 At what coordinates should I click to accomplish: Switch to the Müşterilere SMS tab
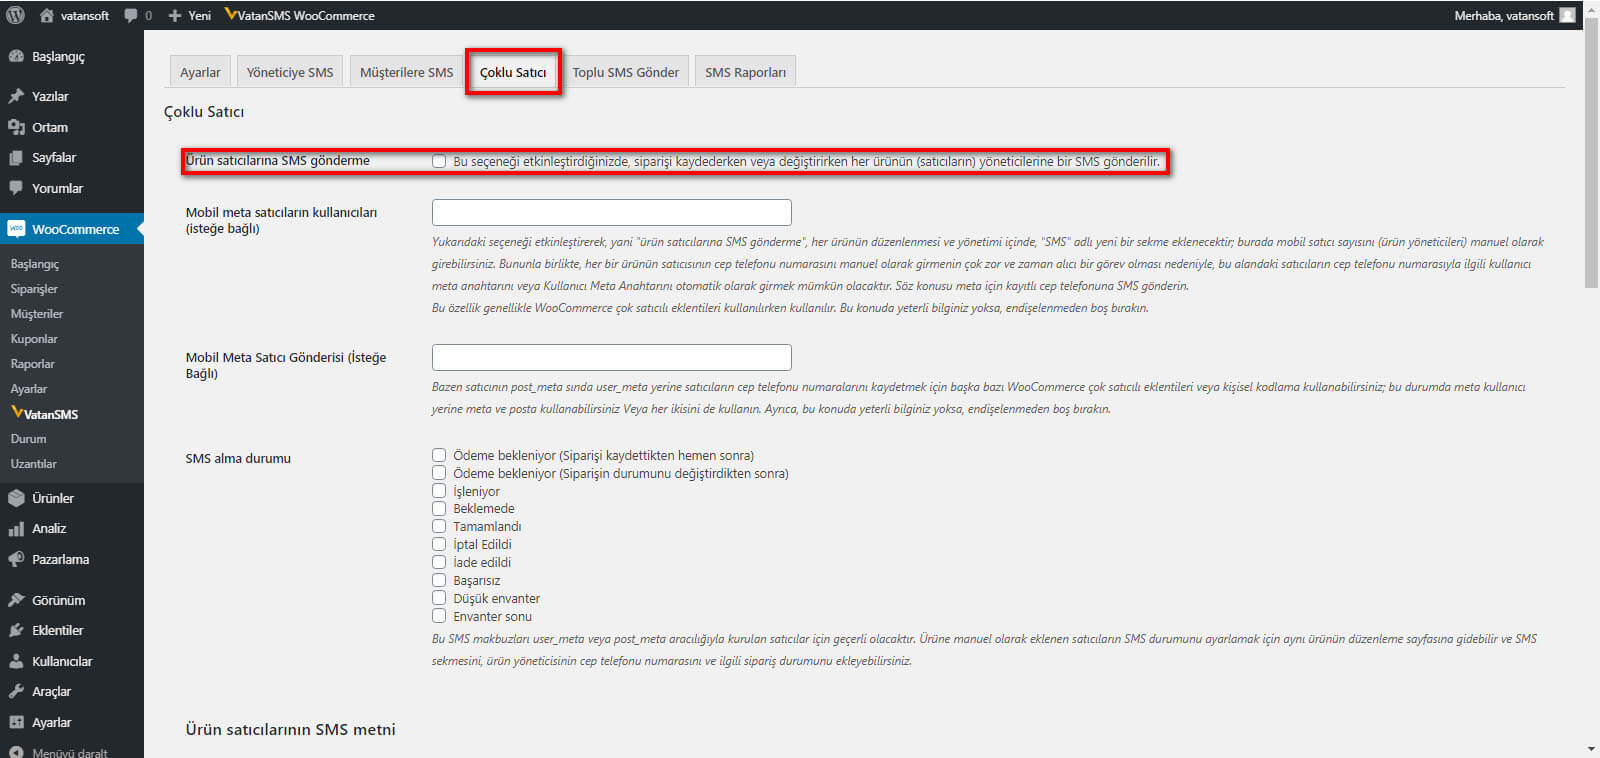[406, 72]
